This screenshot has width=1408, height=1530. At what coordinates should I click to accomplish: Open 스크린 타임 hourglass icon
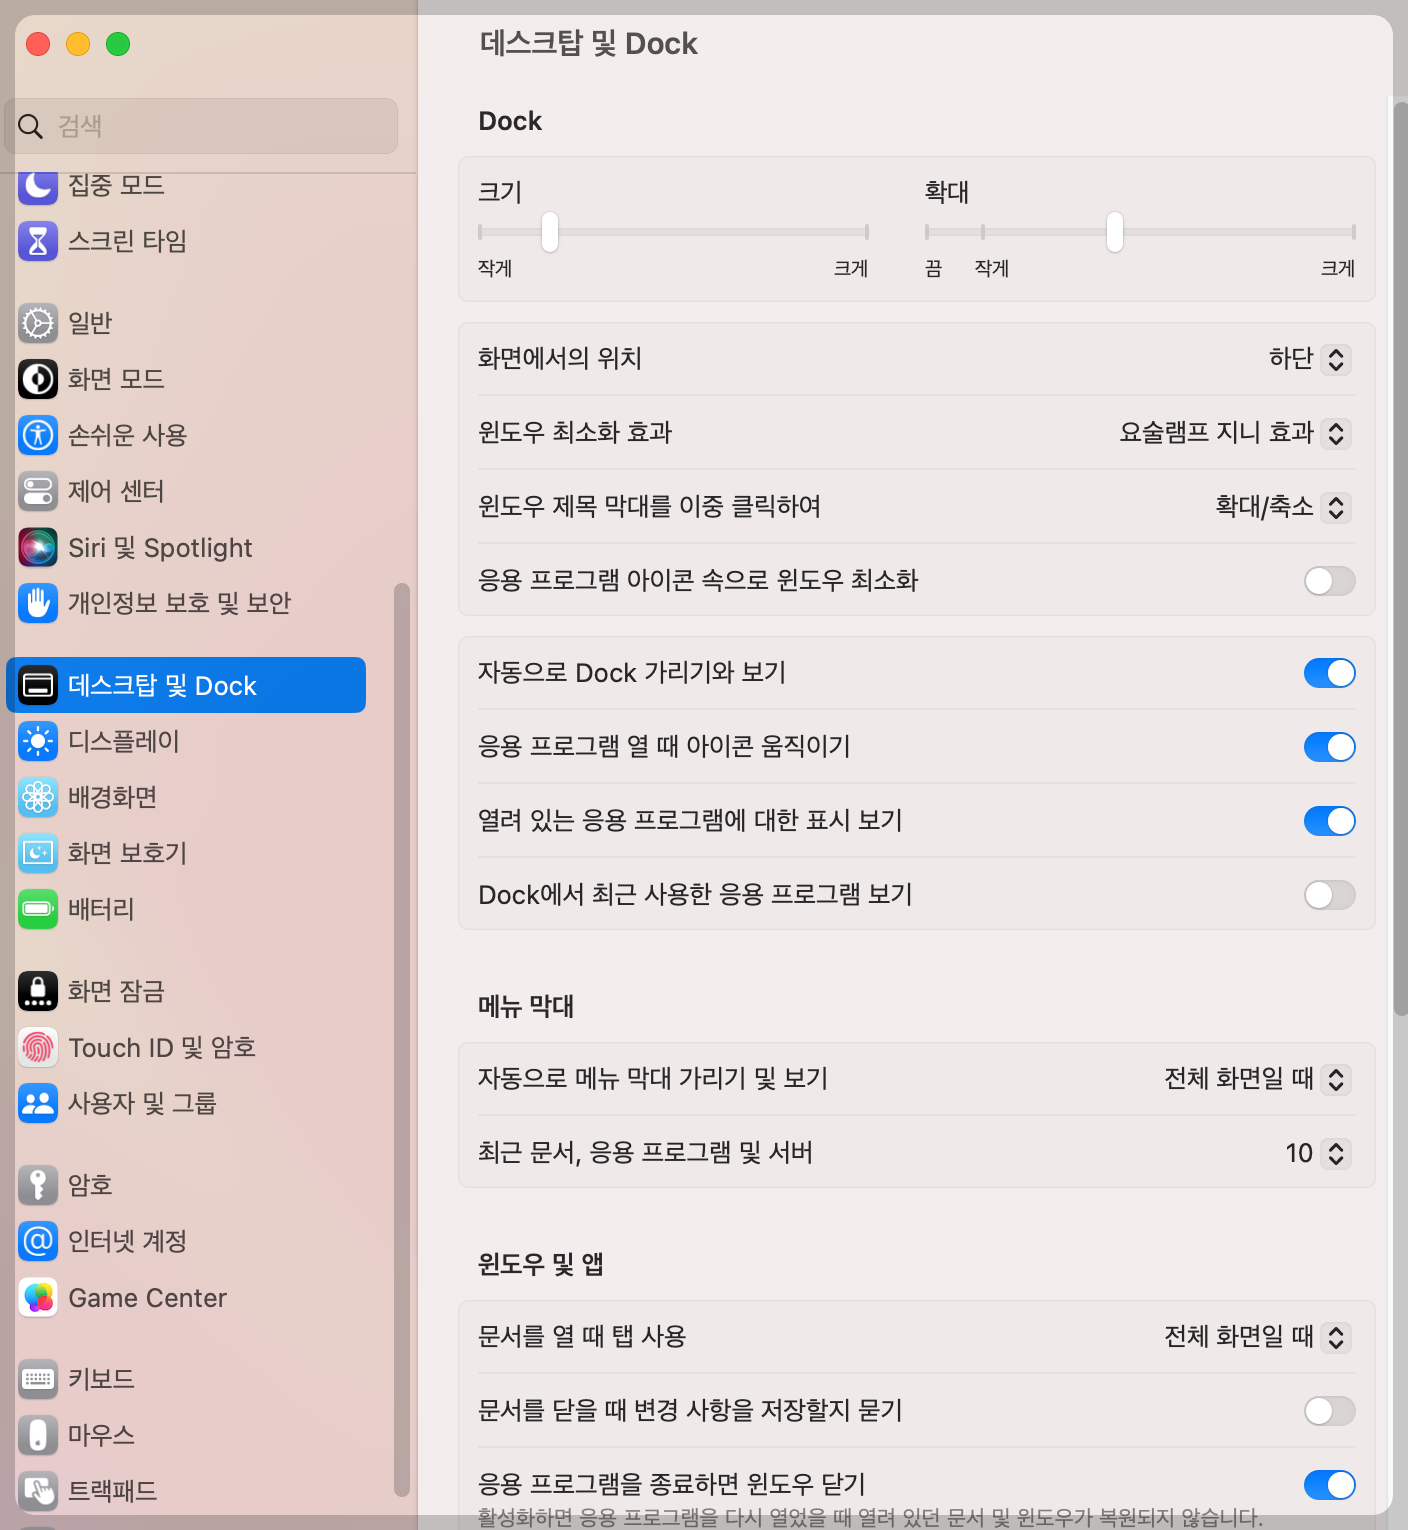pos(38,241)
